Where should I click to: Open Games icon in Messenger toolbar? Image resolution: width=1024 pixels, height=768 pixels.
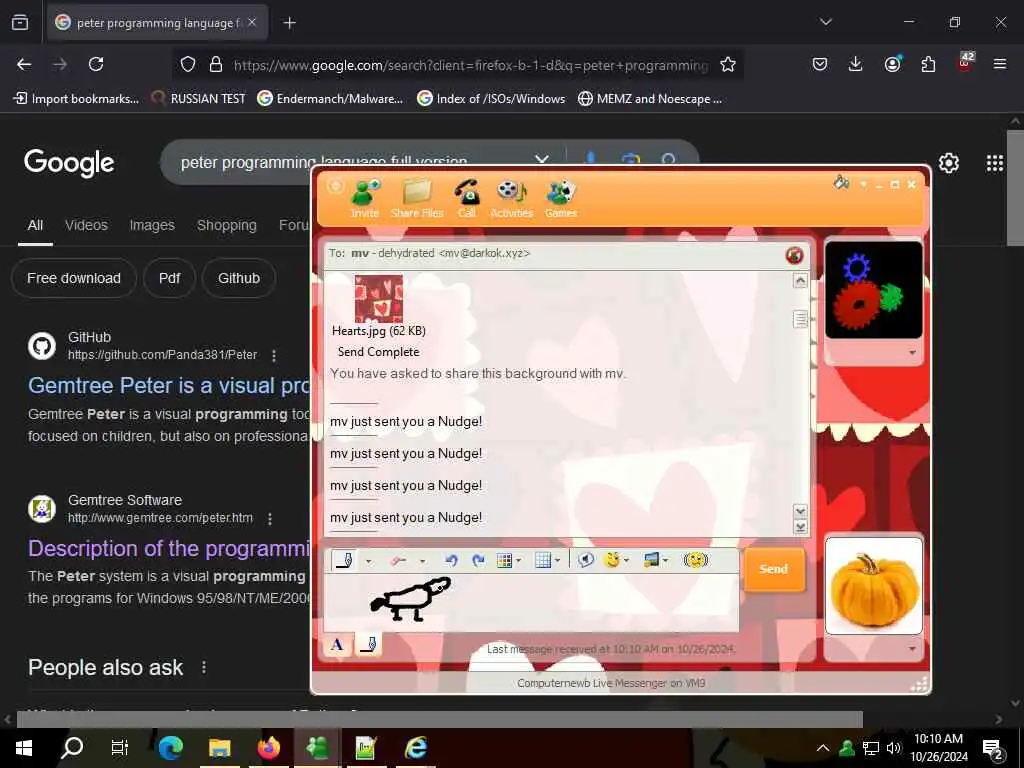click(x=560, y=198)
